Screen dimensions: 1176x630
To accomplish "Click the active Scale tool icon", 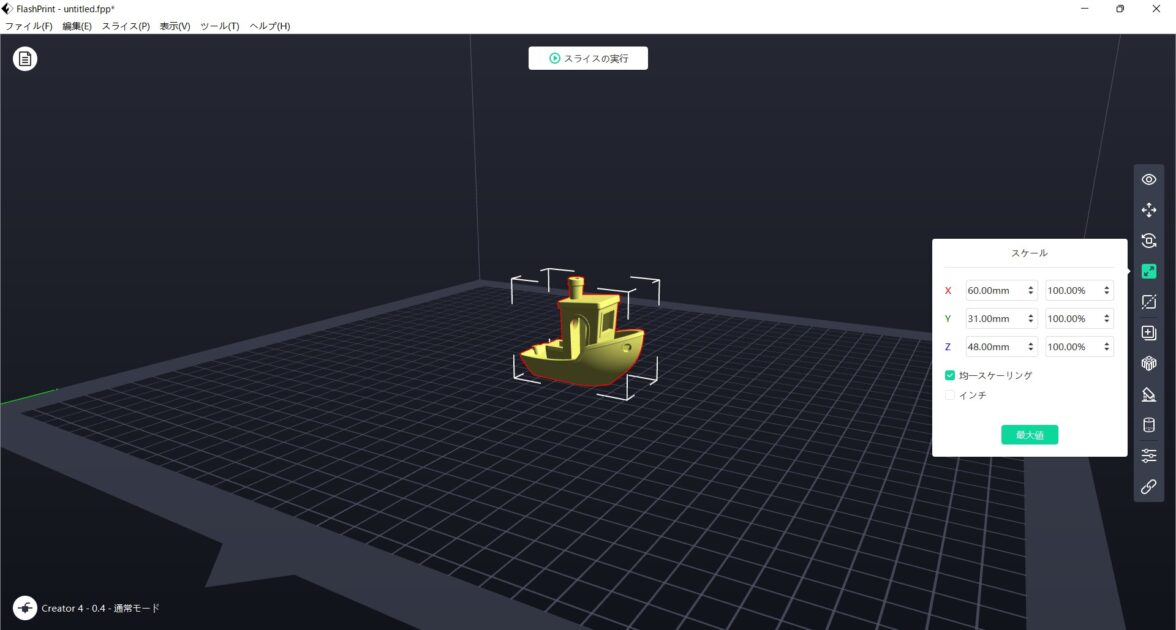I will 1149,271.
